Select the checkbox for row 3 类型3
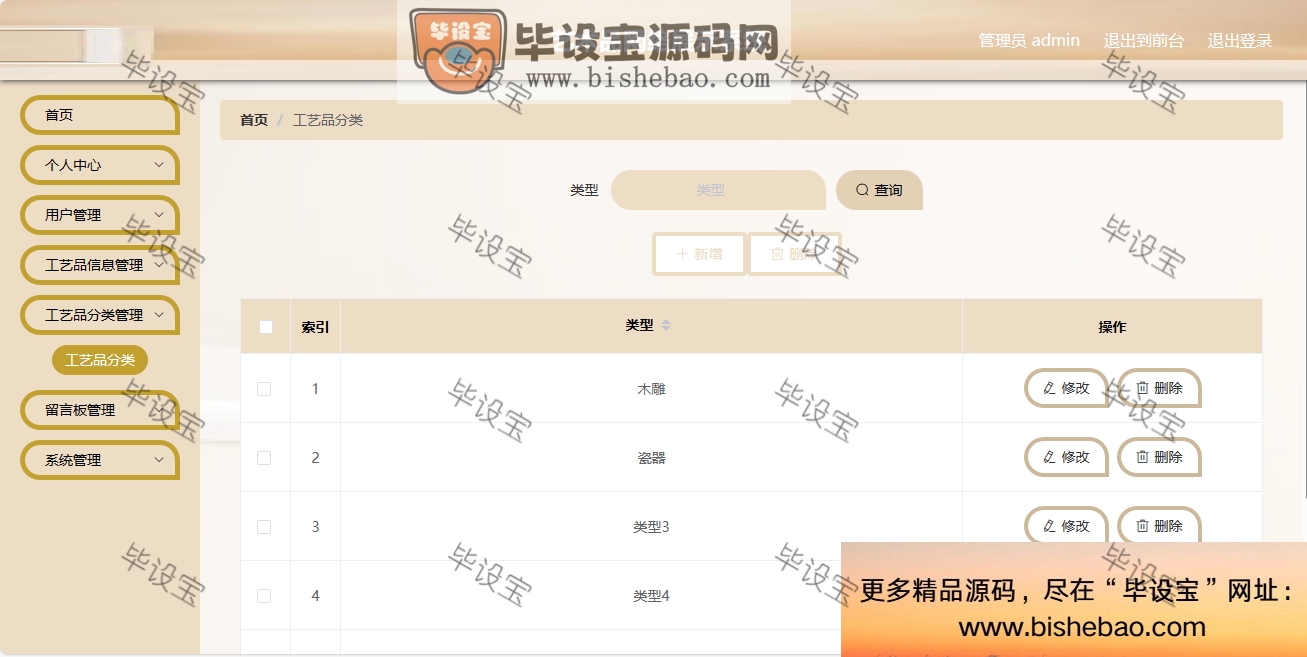The width and height of the screenshot is (1307, 657). 264,527
